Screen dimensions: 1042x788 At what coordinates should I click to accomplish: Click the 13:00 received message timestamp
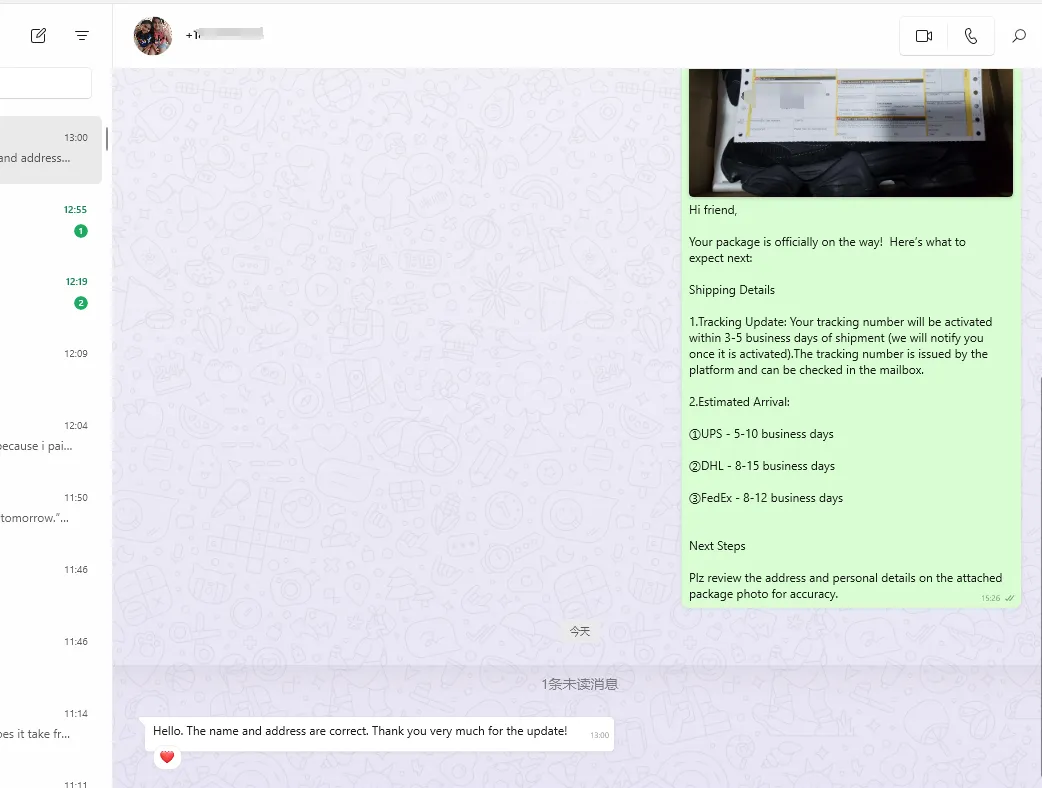(x=599, y=735)
